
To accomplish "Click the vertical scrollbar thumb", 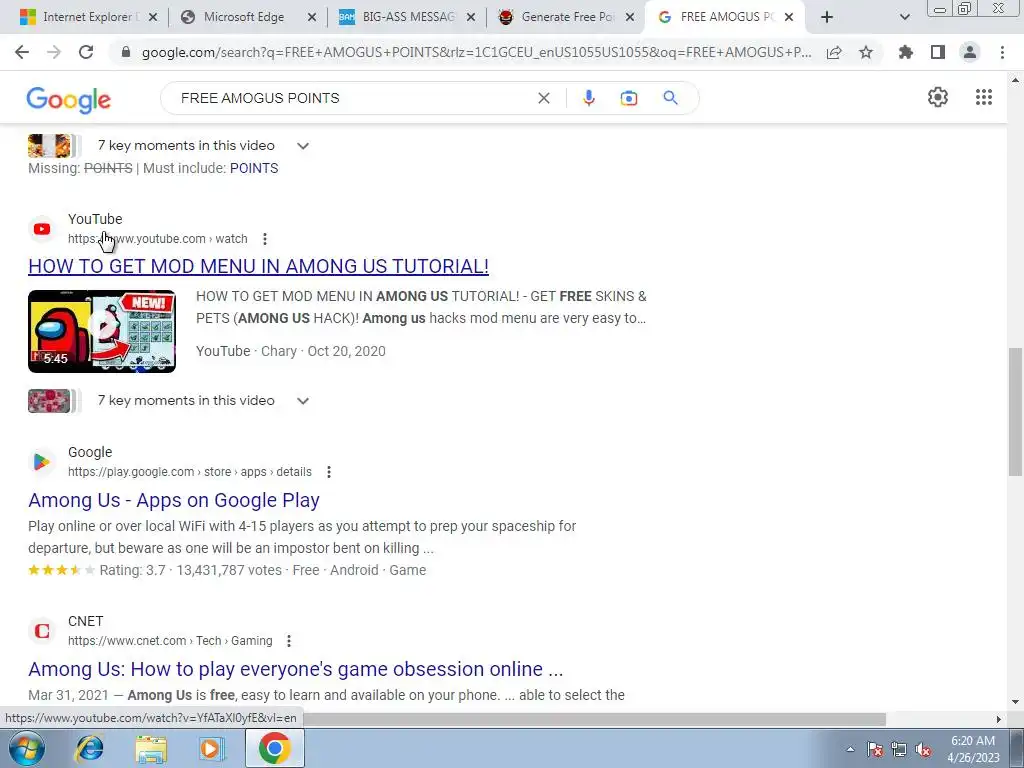I will pos(1015,413).
